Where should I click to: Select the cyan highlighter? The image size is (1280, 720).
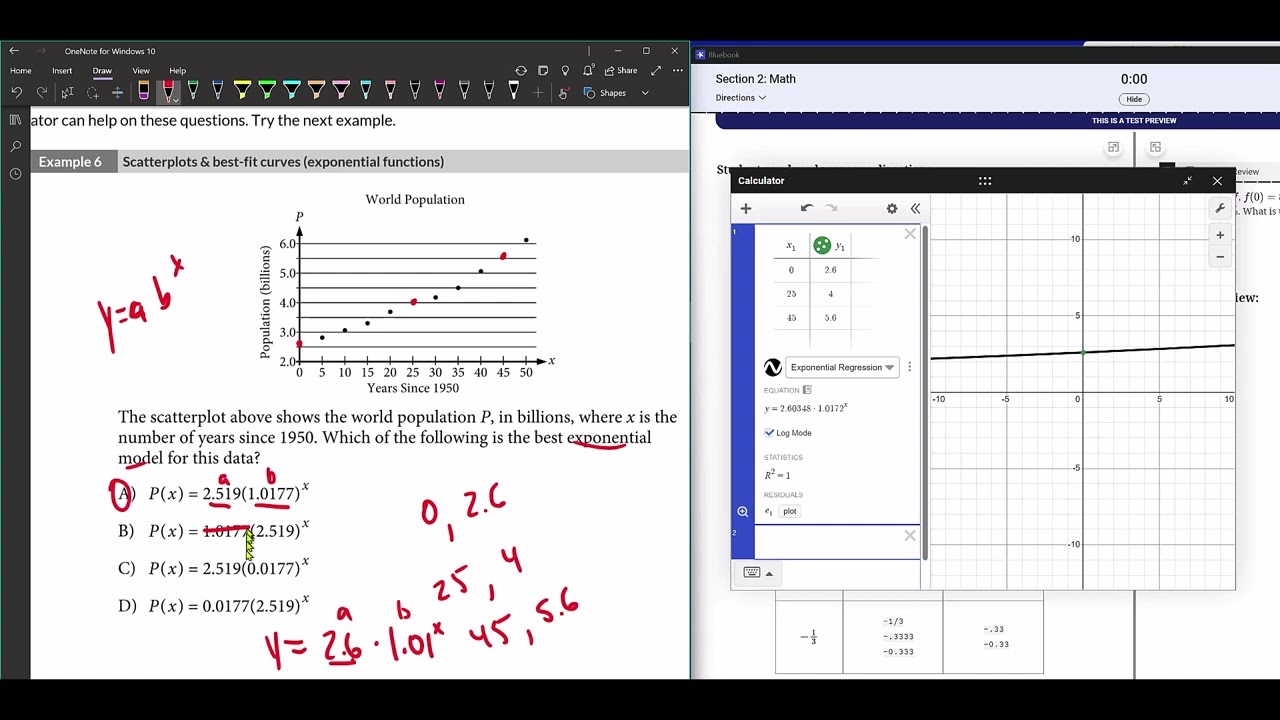click(x=291, y=92)
